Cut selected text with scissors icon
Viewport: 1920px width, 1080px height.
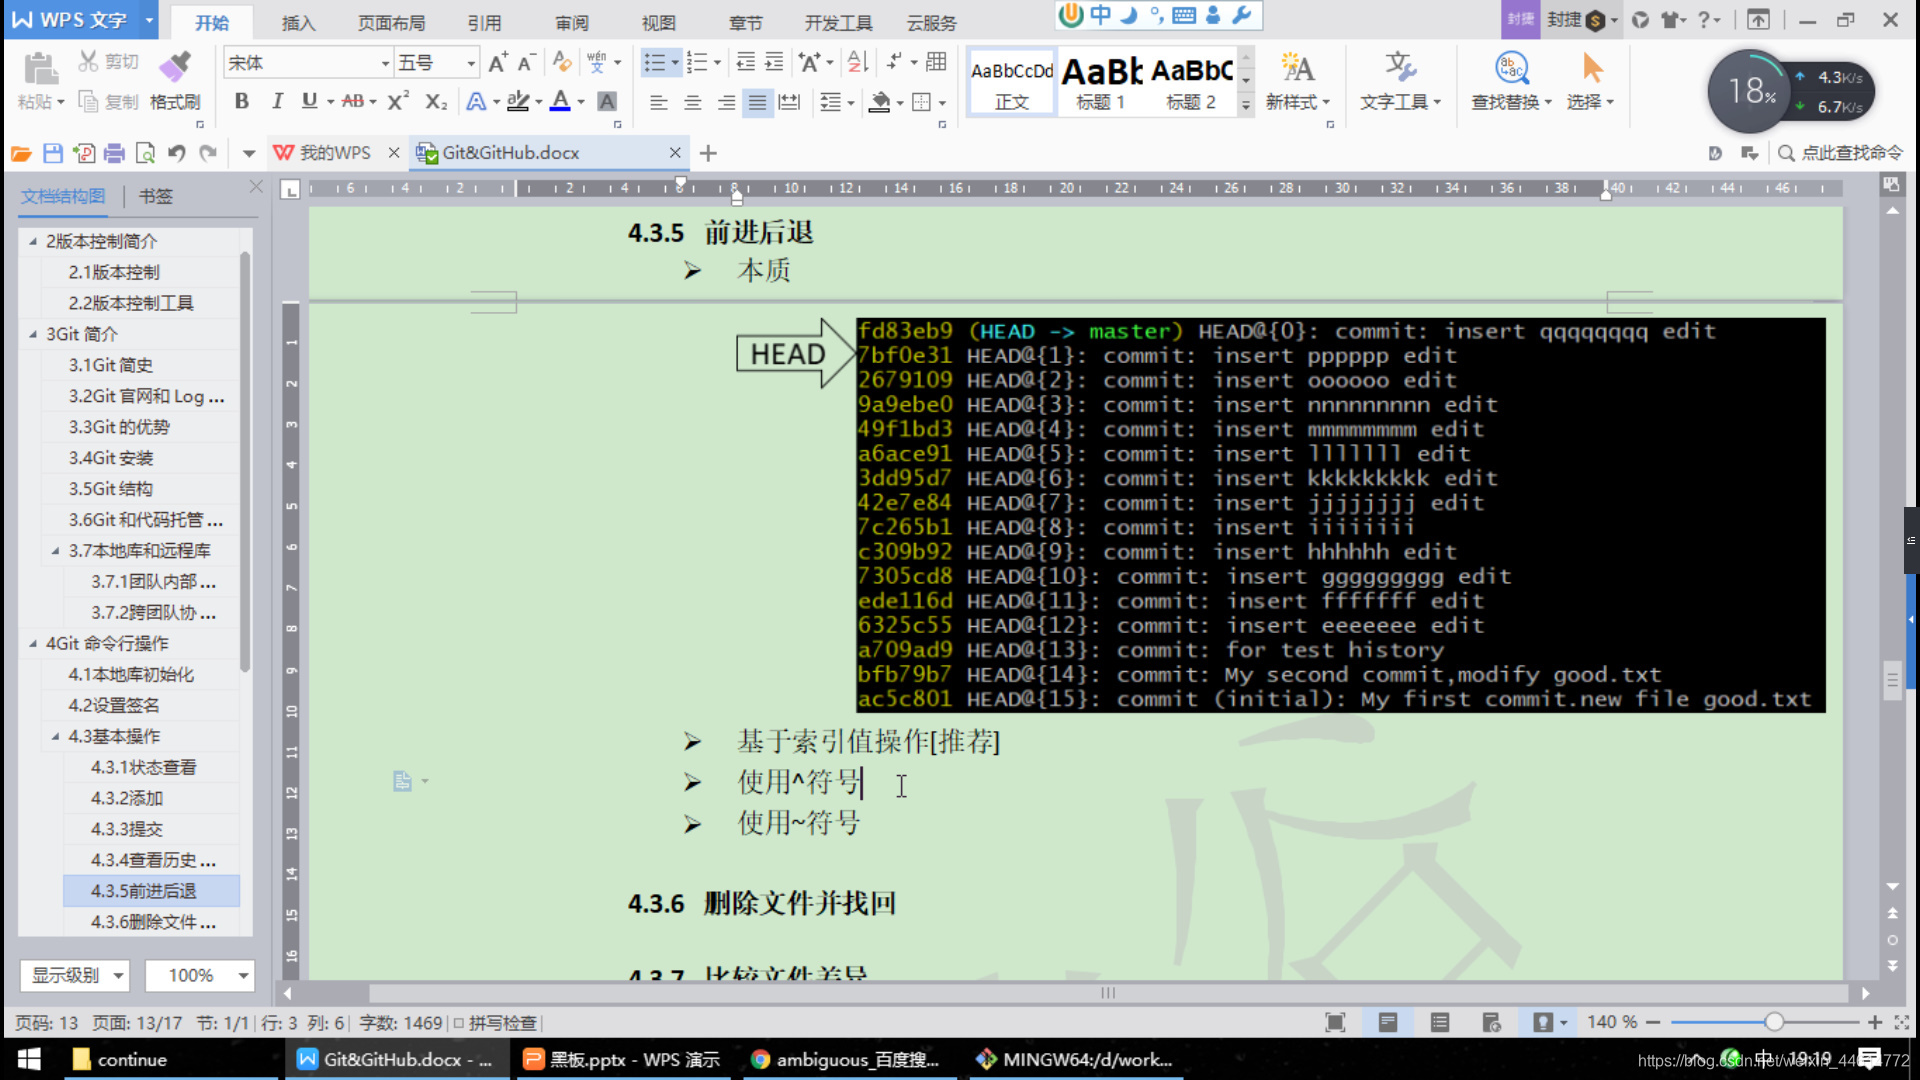click(89, 62)
